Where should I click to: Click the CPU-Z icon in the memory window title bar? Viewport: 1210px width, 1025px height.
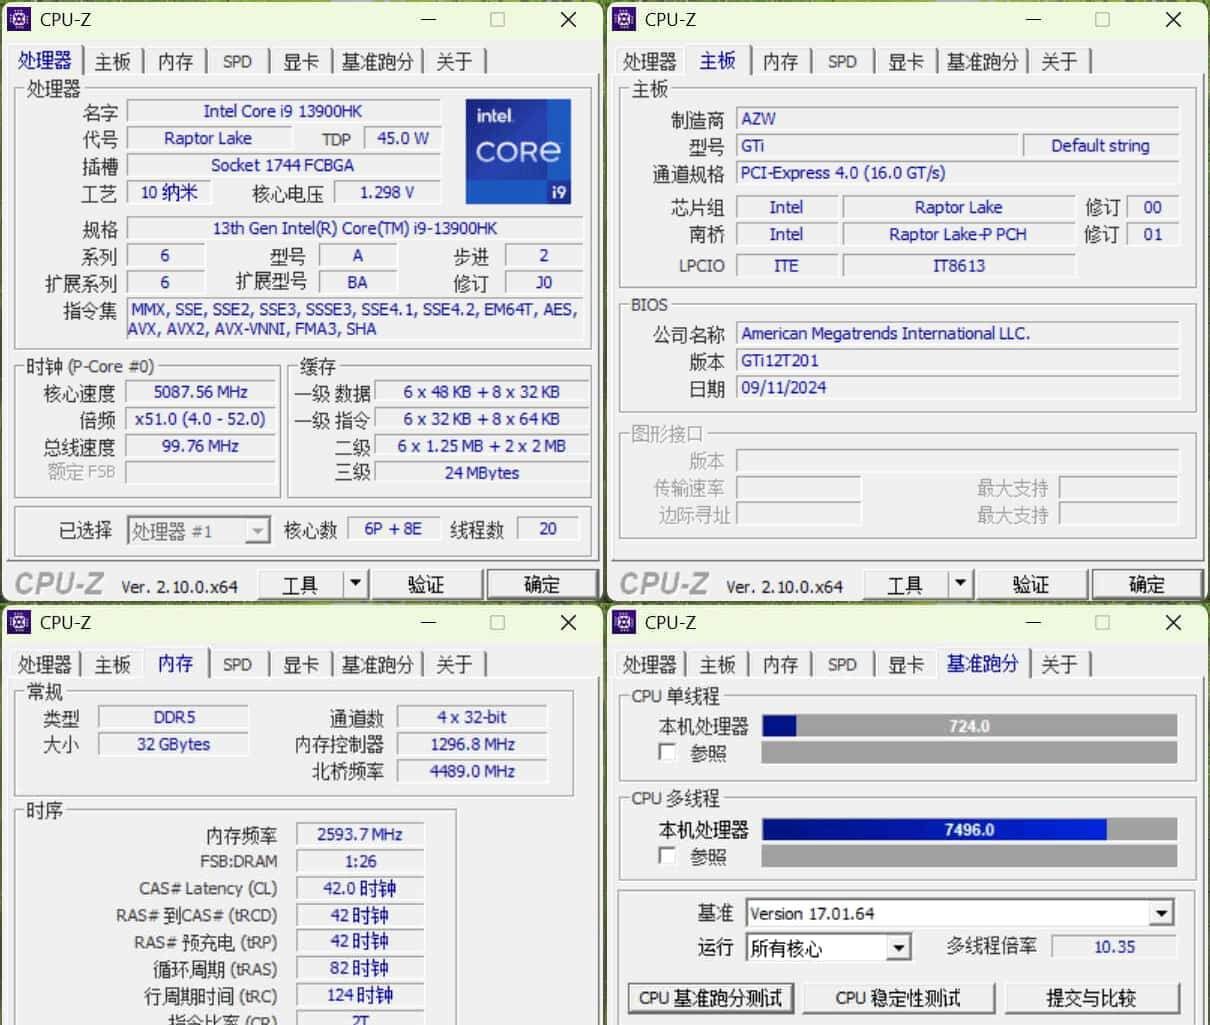click(x=20, y=622)
